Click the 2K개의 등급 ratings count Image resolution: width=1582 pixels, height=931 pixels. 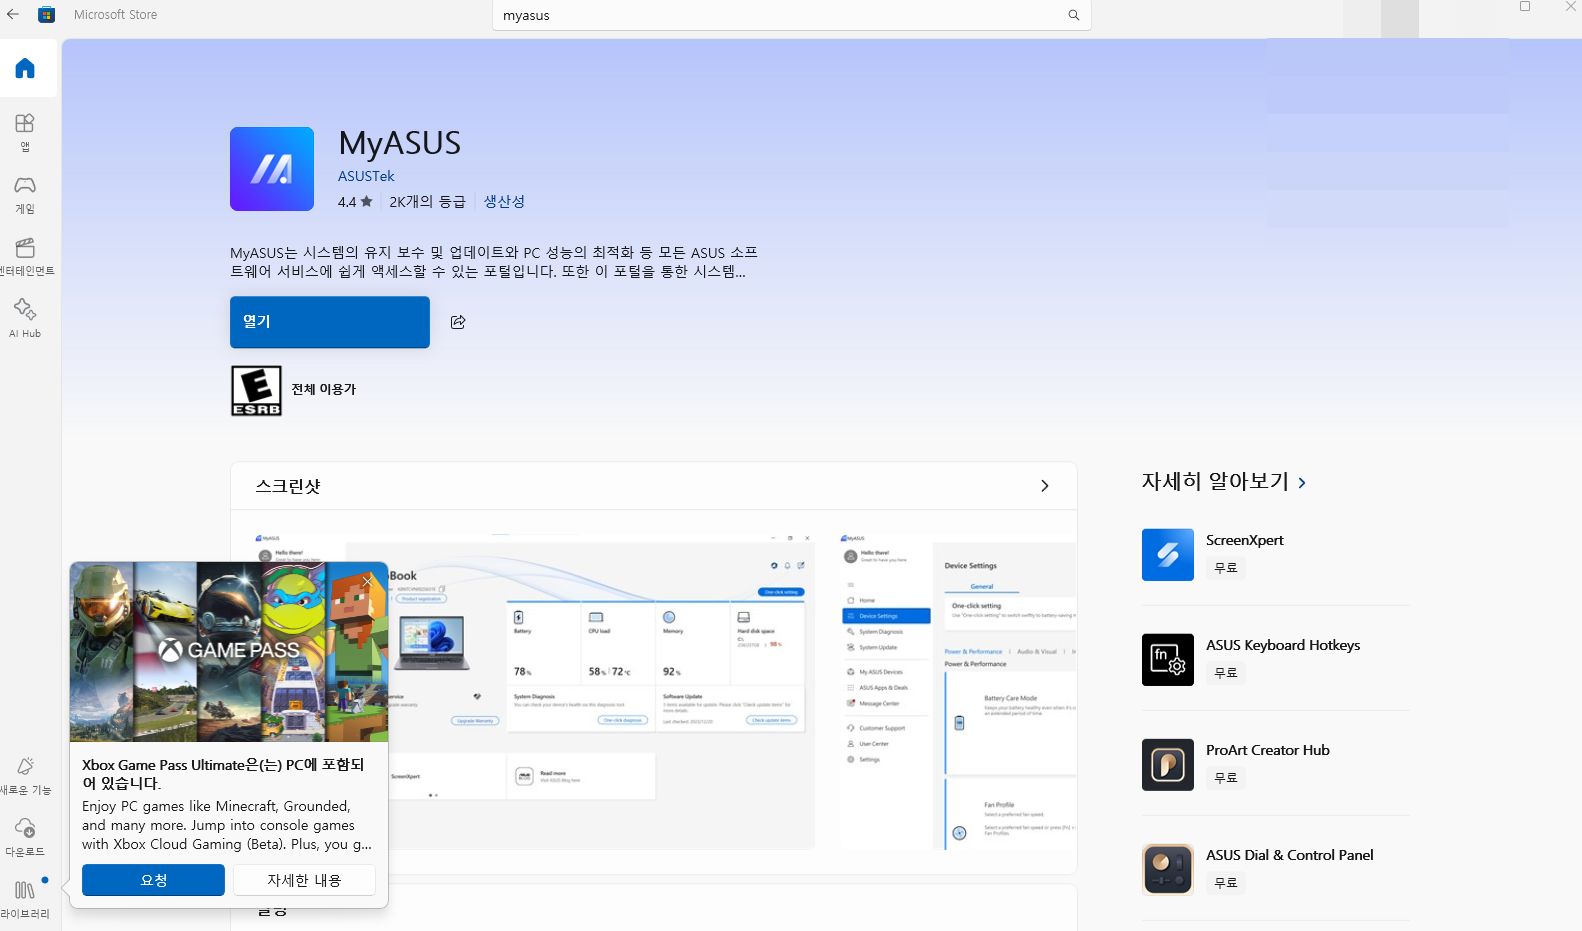pyautogui.click(x=427, y=202)
